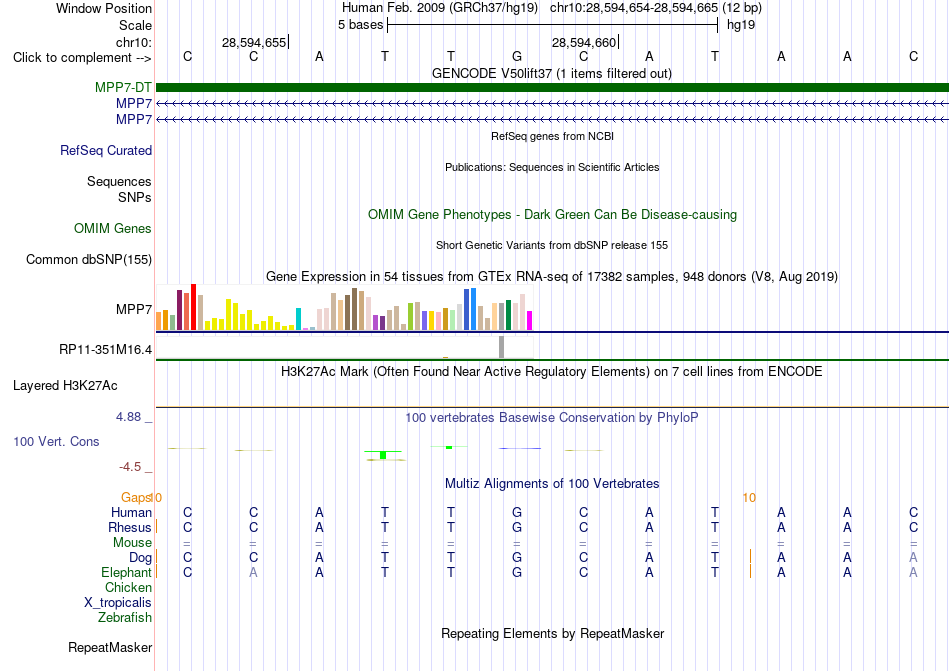
Task: Click the GENCODE V50lift37 track title
Action: point(552,73)
